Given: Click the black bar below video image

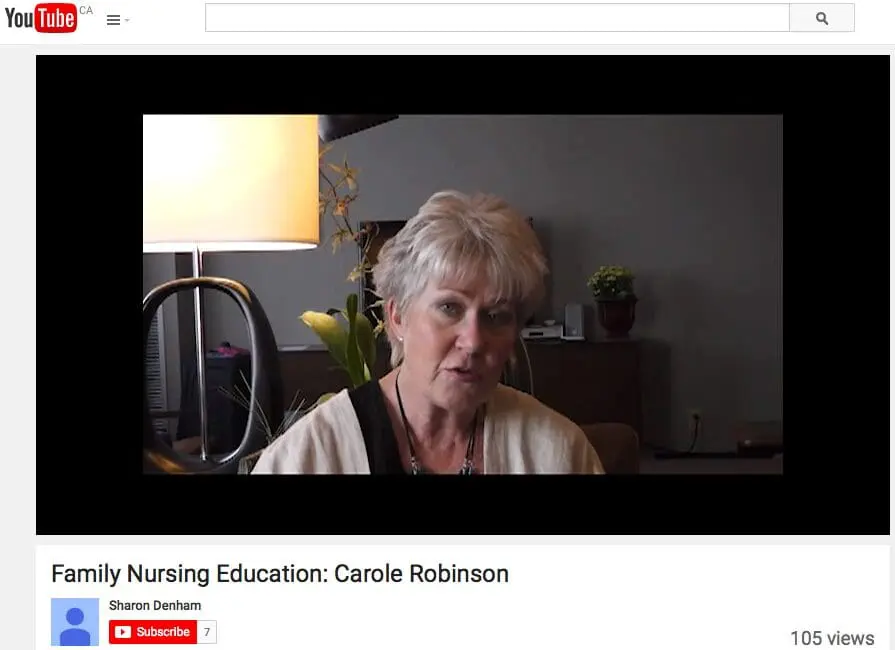Looking at the screenshot, I should 462,504.
